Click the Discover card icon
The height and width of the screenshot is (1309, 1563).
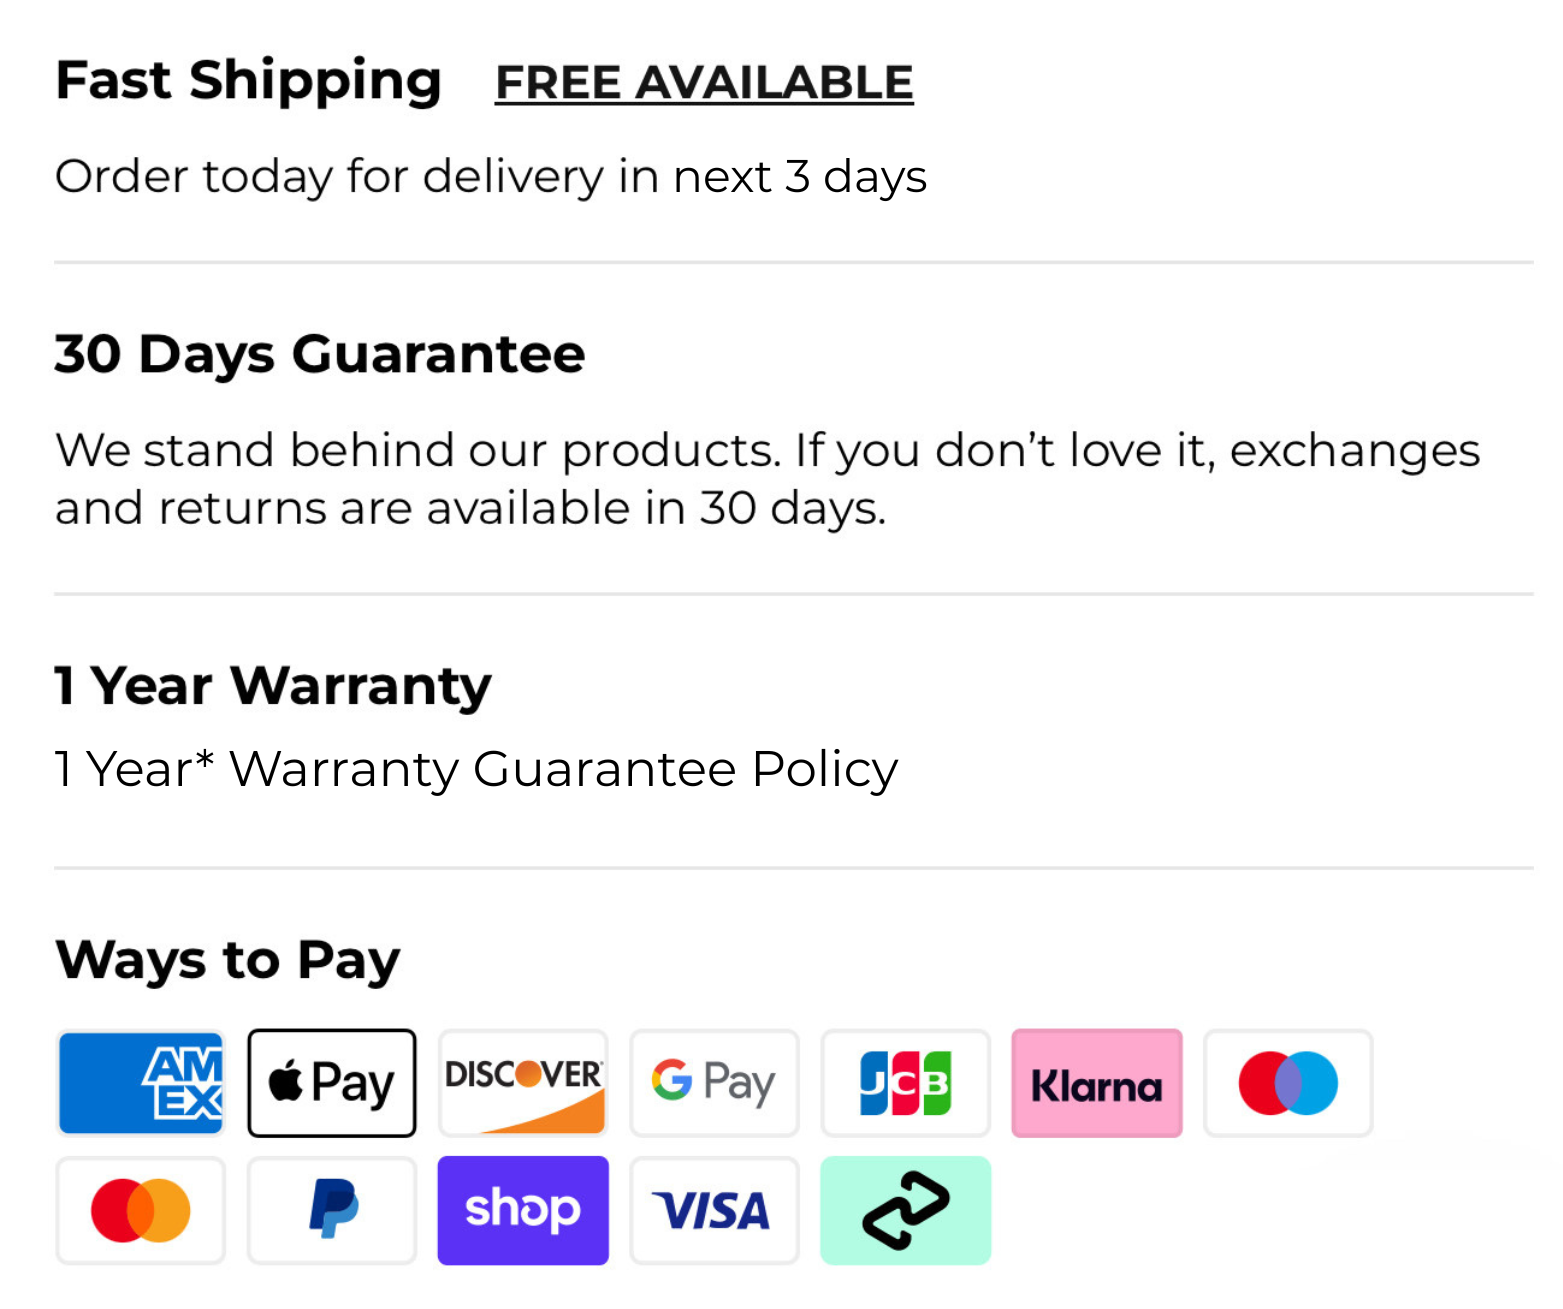click(523, 1083)
